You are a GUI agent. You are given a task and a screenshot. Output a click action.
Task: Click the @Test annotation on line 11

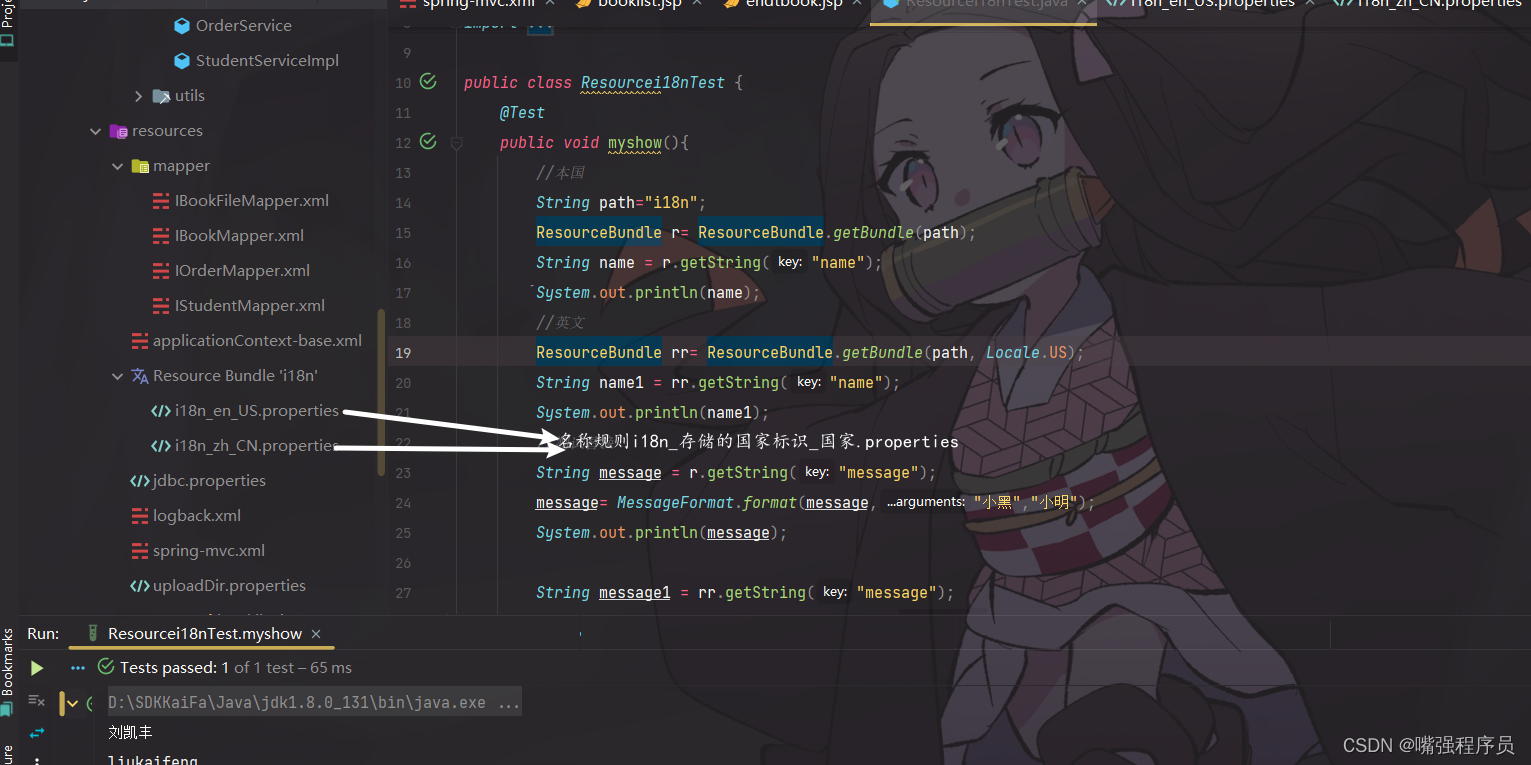[522, 113]
